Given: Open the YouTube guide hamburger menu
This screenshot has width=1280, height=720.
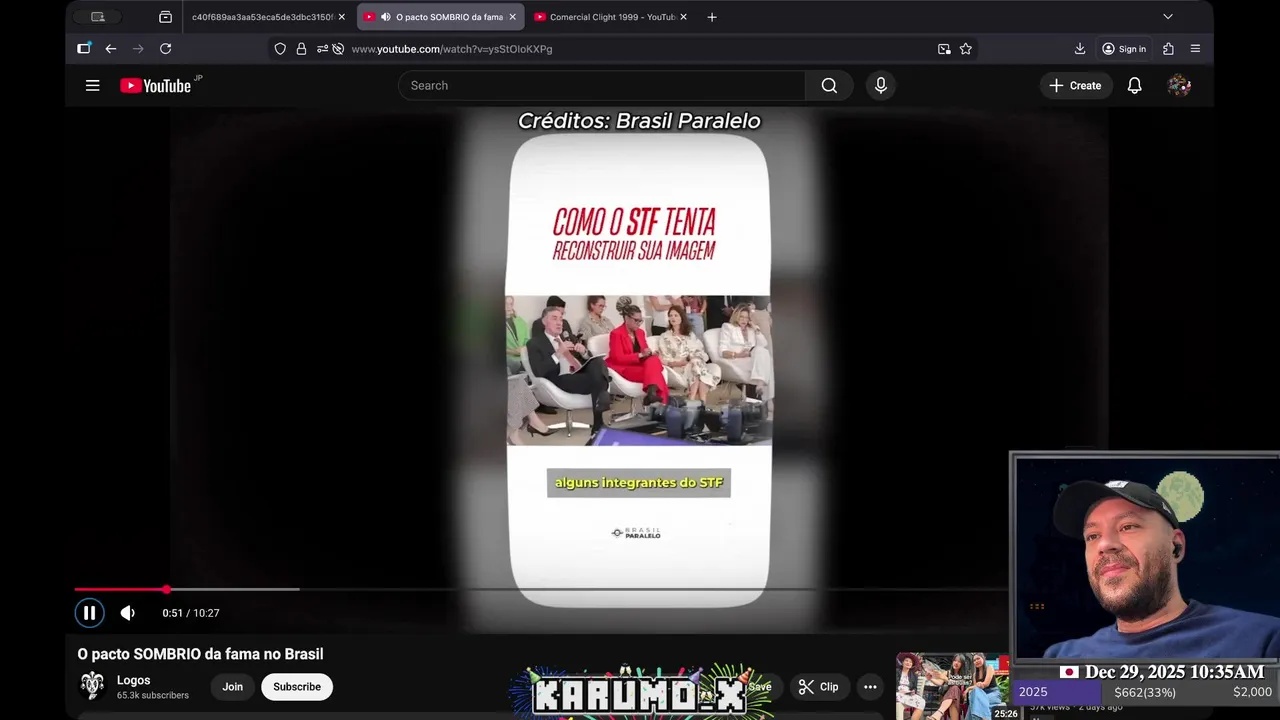Looking at the screenshot, I should click(92, 86).
